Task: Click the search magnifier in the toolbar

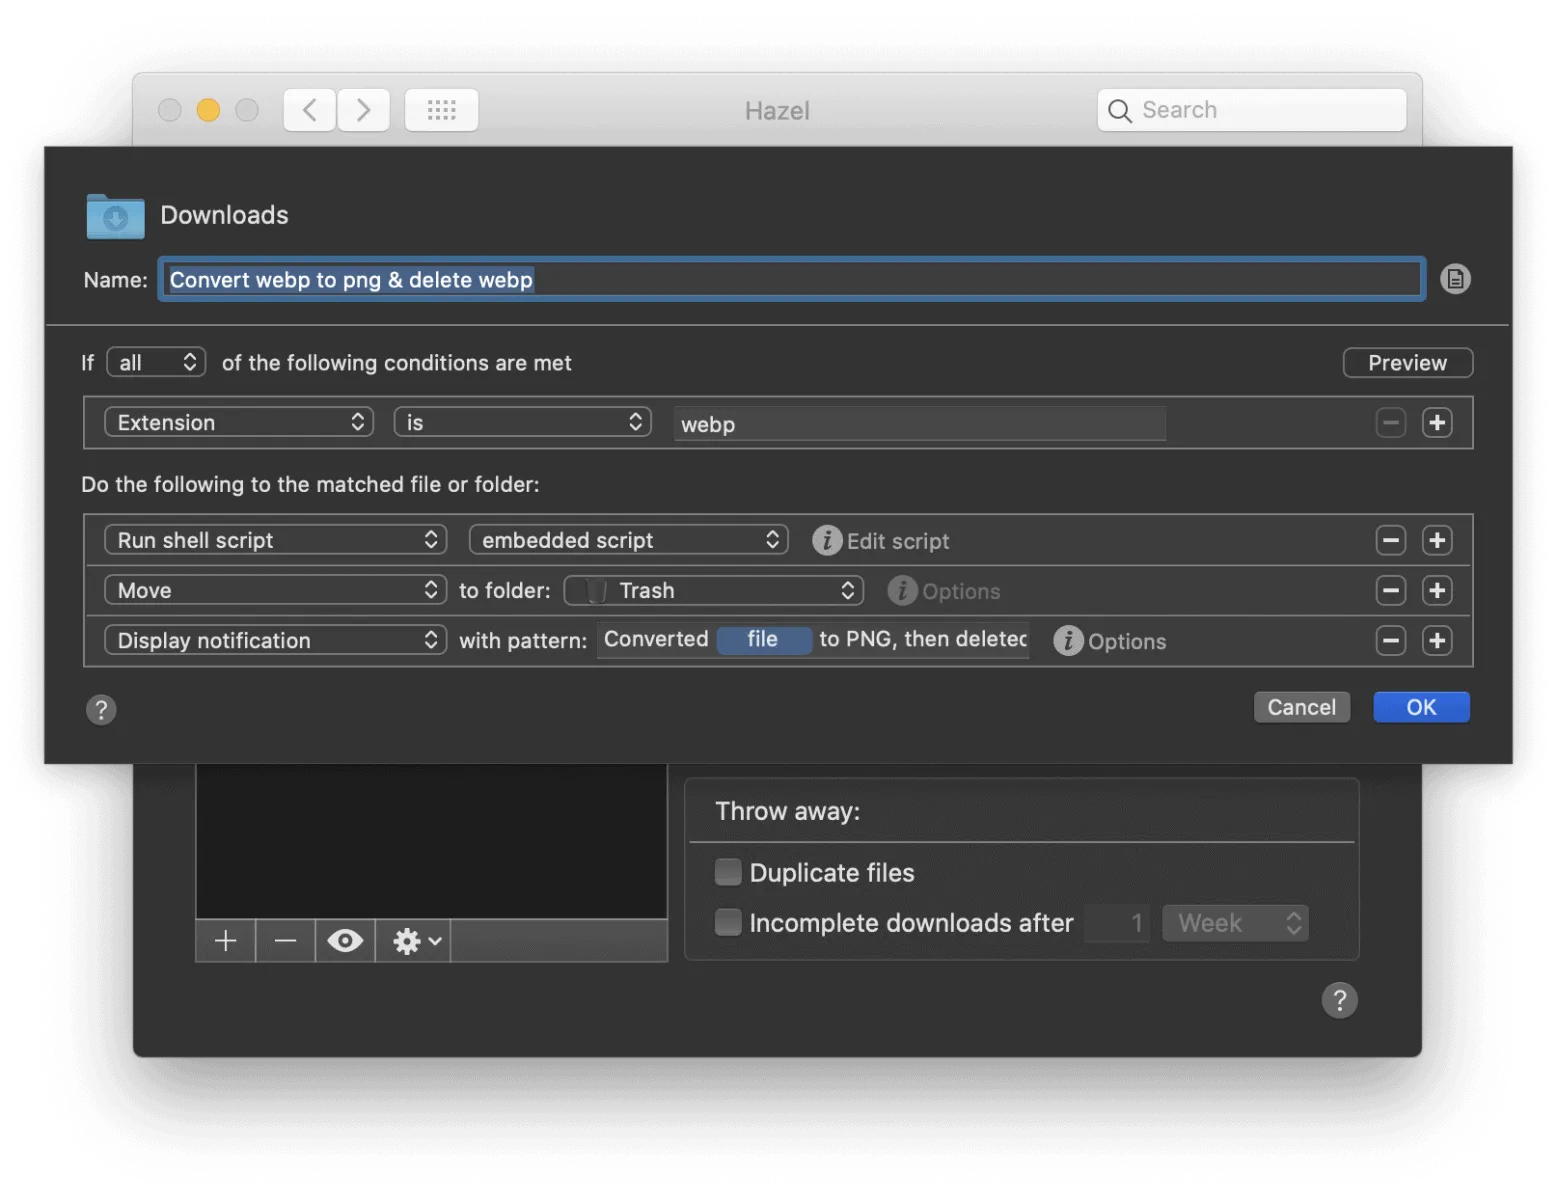Action: (1120, 110)
